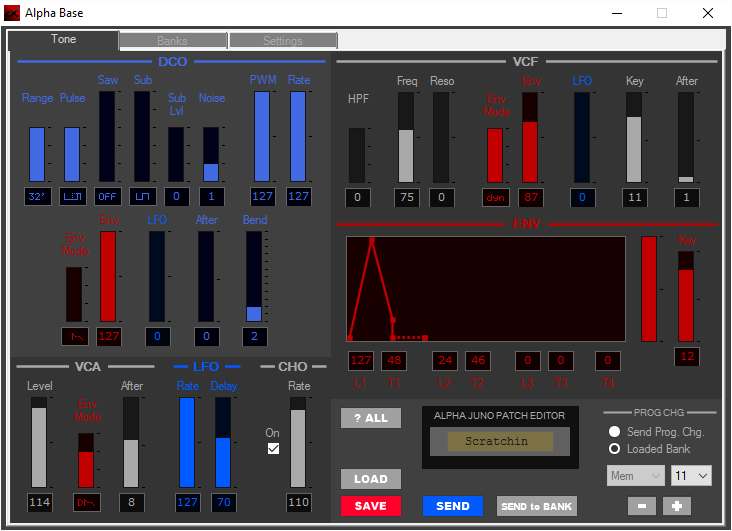Open the Mem dropdown
The height and width of the screenshot is (531, 732).
635,476
